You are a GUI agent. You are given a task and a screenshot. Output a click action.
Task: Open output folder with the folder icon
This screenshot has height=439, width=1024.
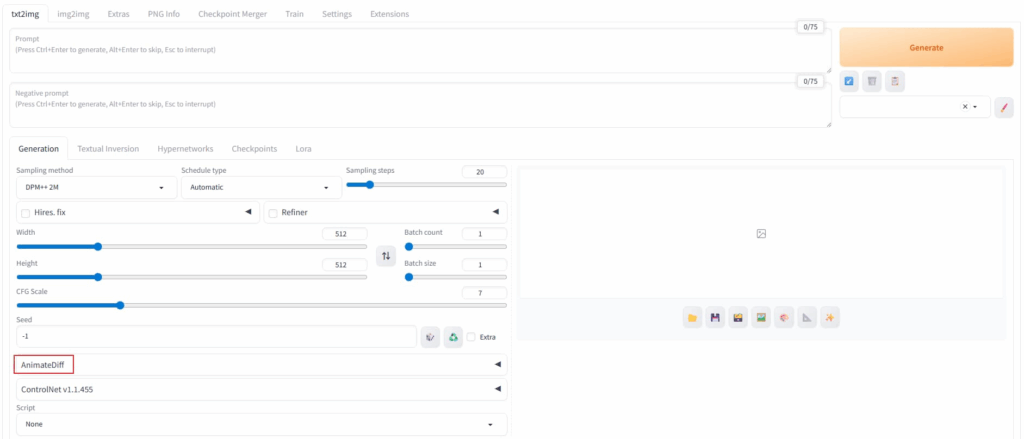tap(692, 318)
